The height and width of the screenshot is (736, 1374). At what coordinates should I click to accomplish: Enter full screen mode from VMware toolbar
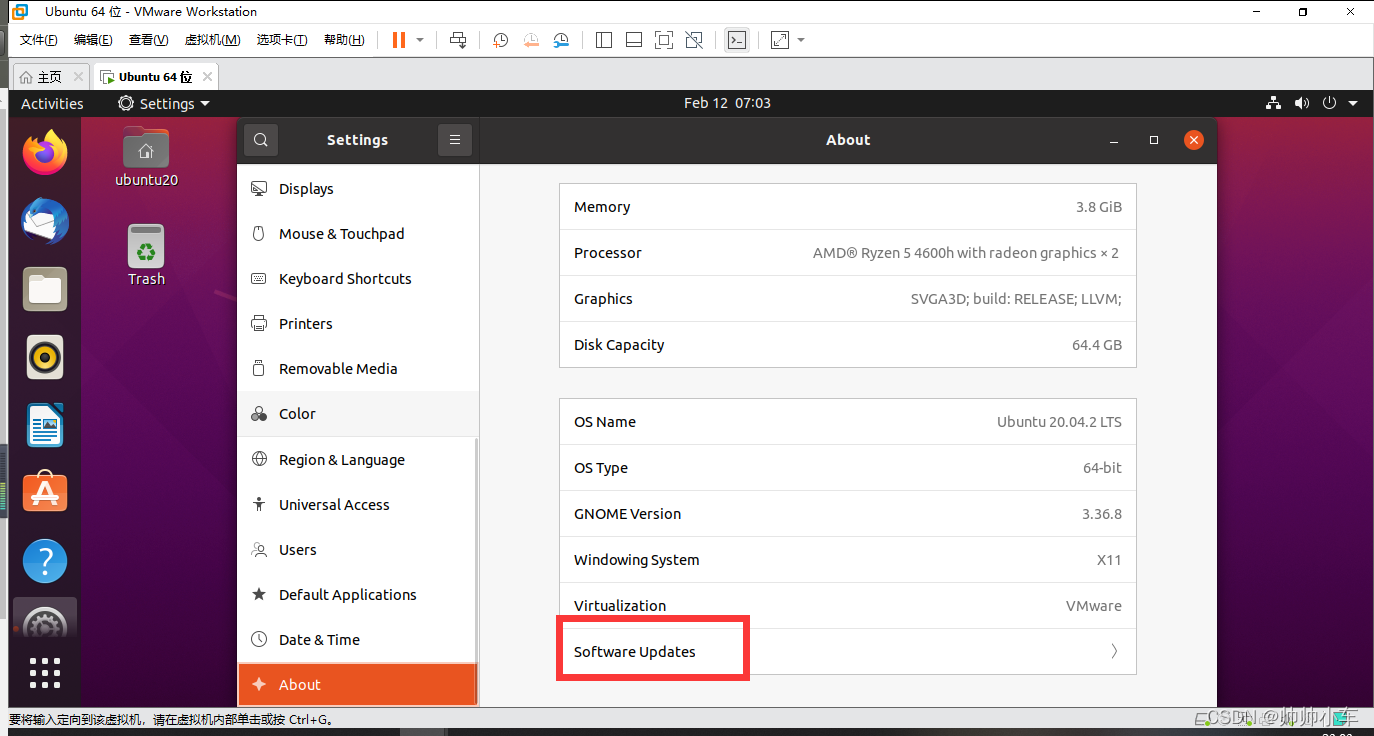[x=663, y=40]
